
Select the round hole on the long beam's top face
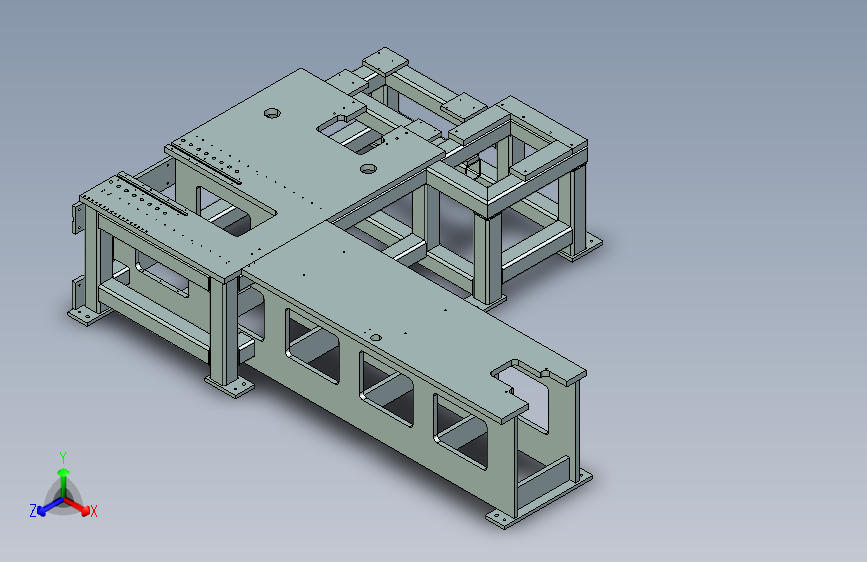[375, 337]
